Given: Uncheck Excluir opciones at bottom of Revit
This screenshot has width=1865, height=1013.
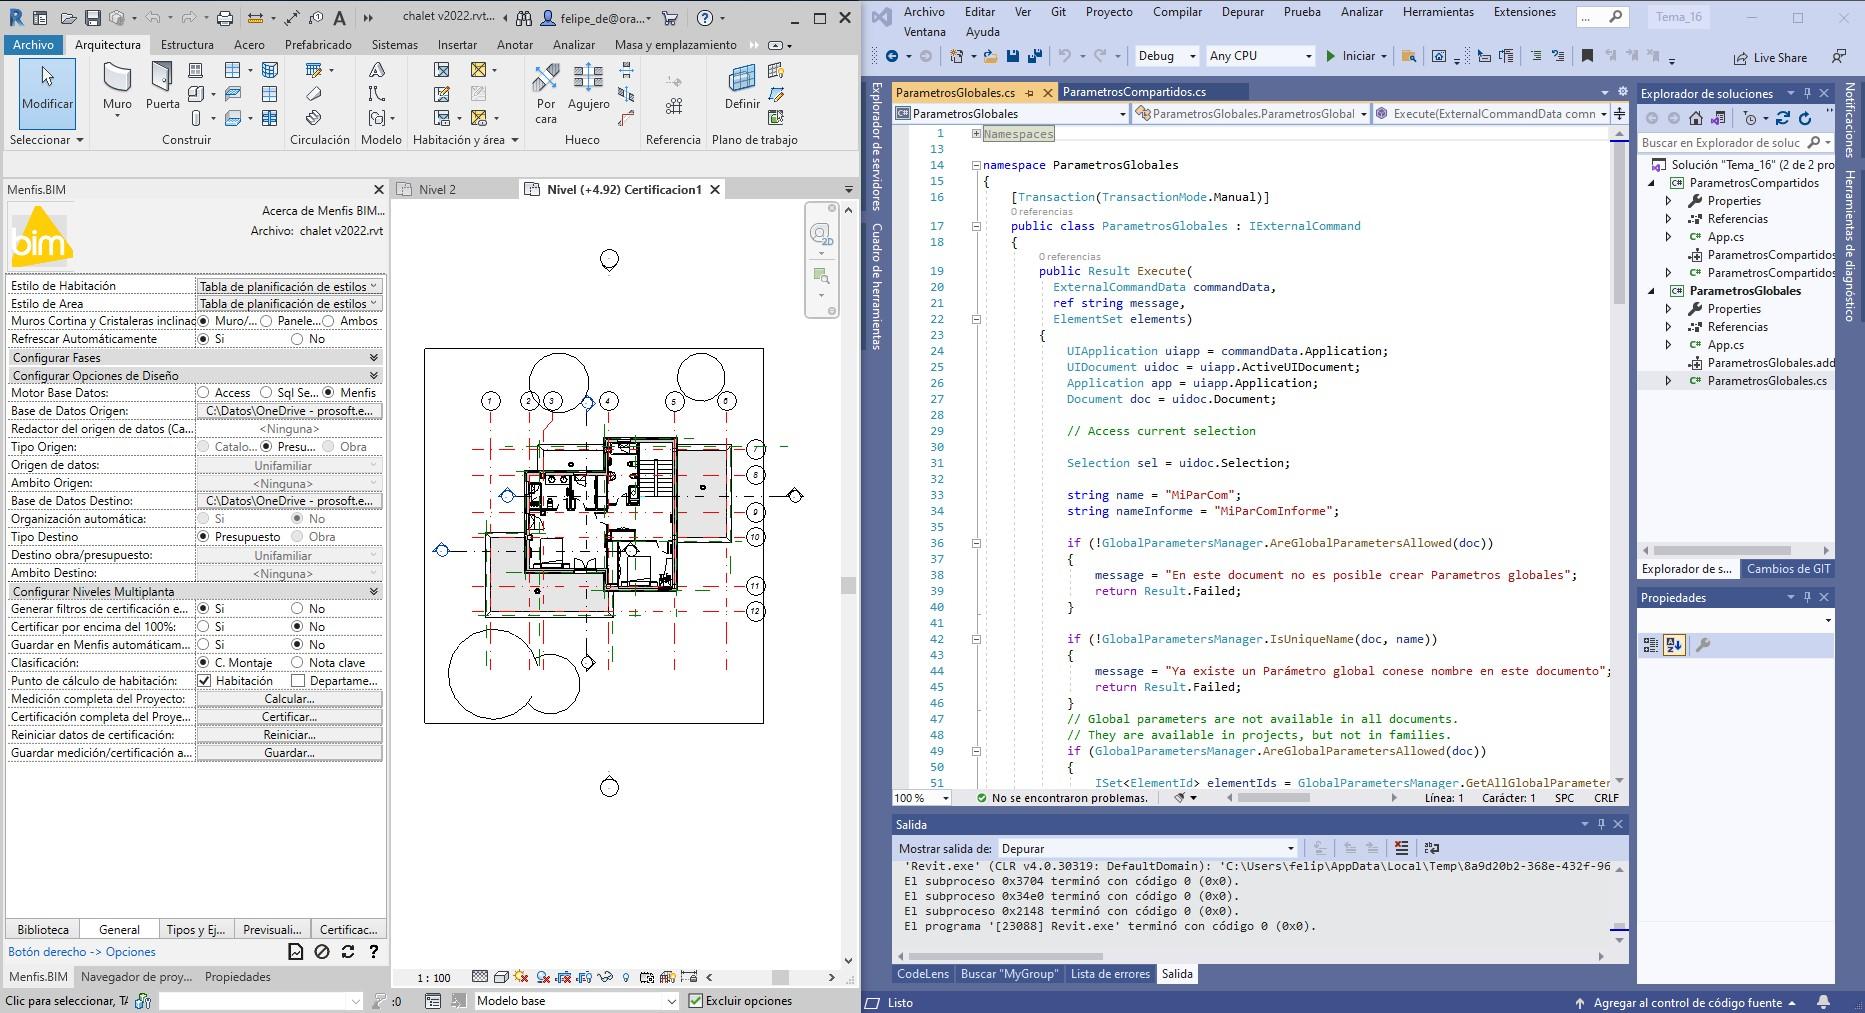Looking at the screenshot, I should tap(695, 1000).
